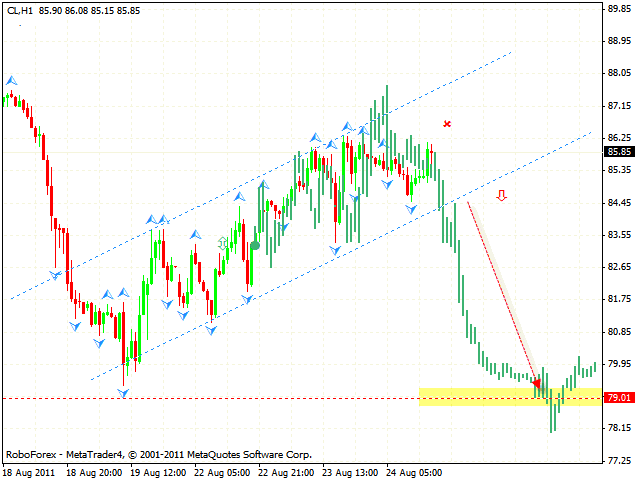Click the red 79.01 price level label
This screenshot has width=640, height=480.
coord(617,398)
